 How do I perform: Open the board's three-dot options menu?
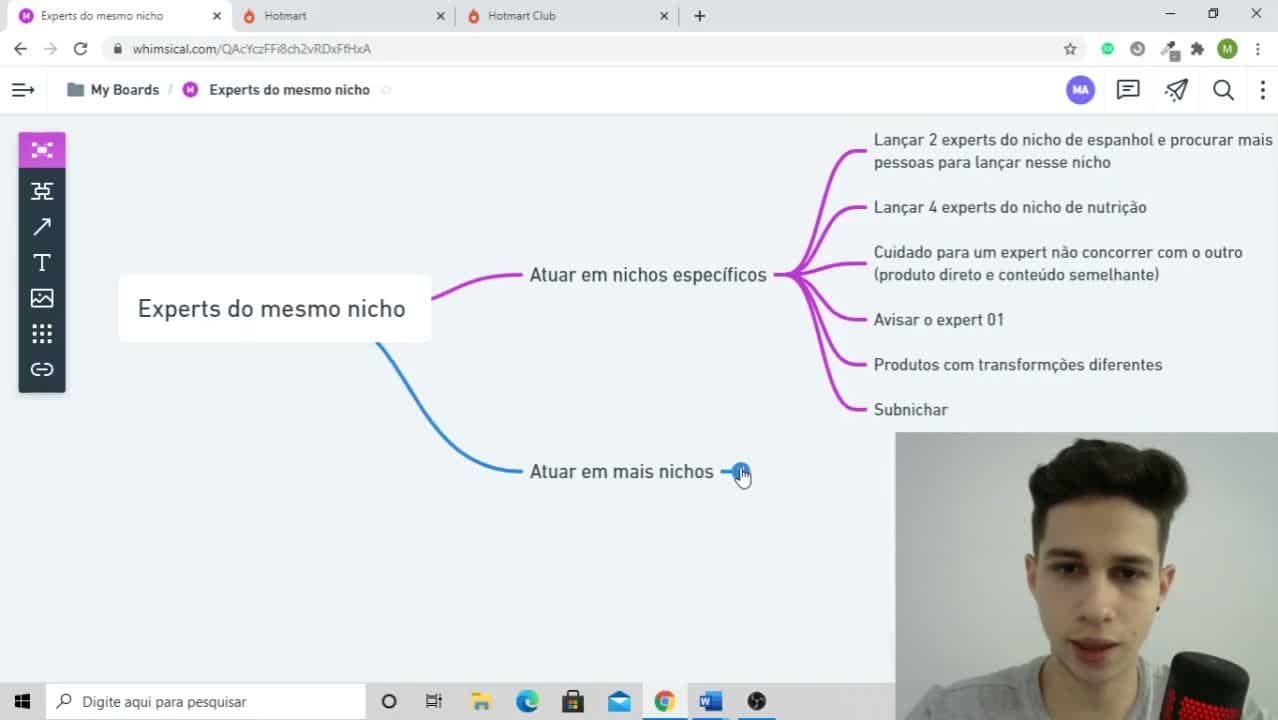[x=1263, y=90]
